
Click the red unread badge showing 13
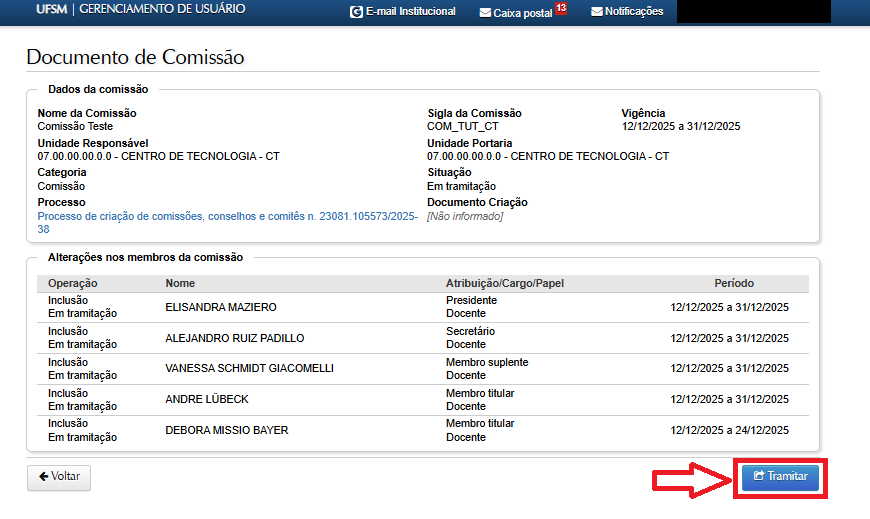coord(561,9)
